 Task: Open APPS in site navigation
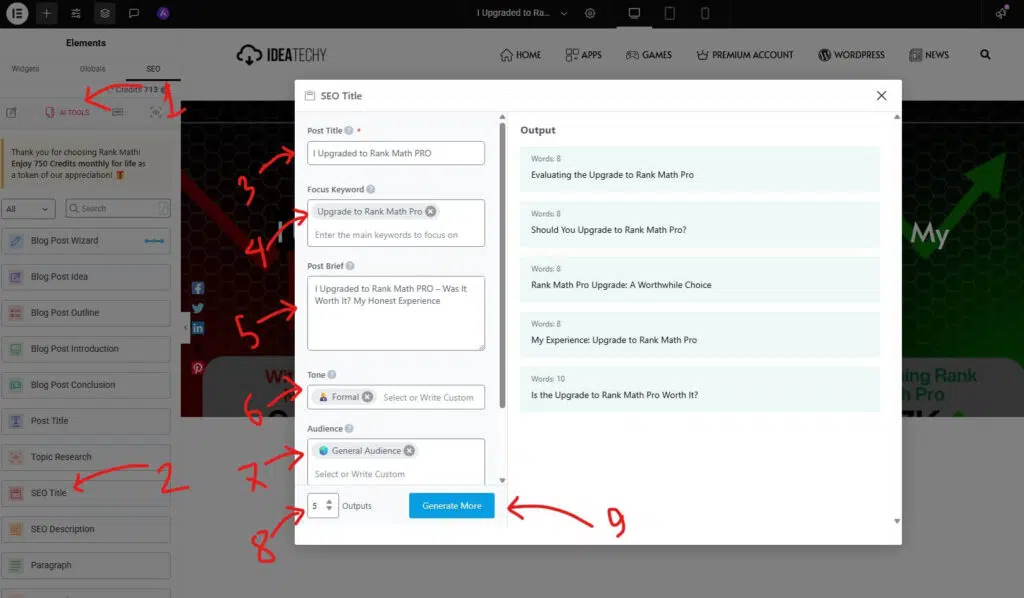click(x=583, y=55)
